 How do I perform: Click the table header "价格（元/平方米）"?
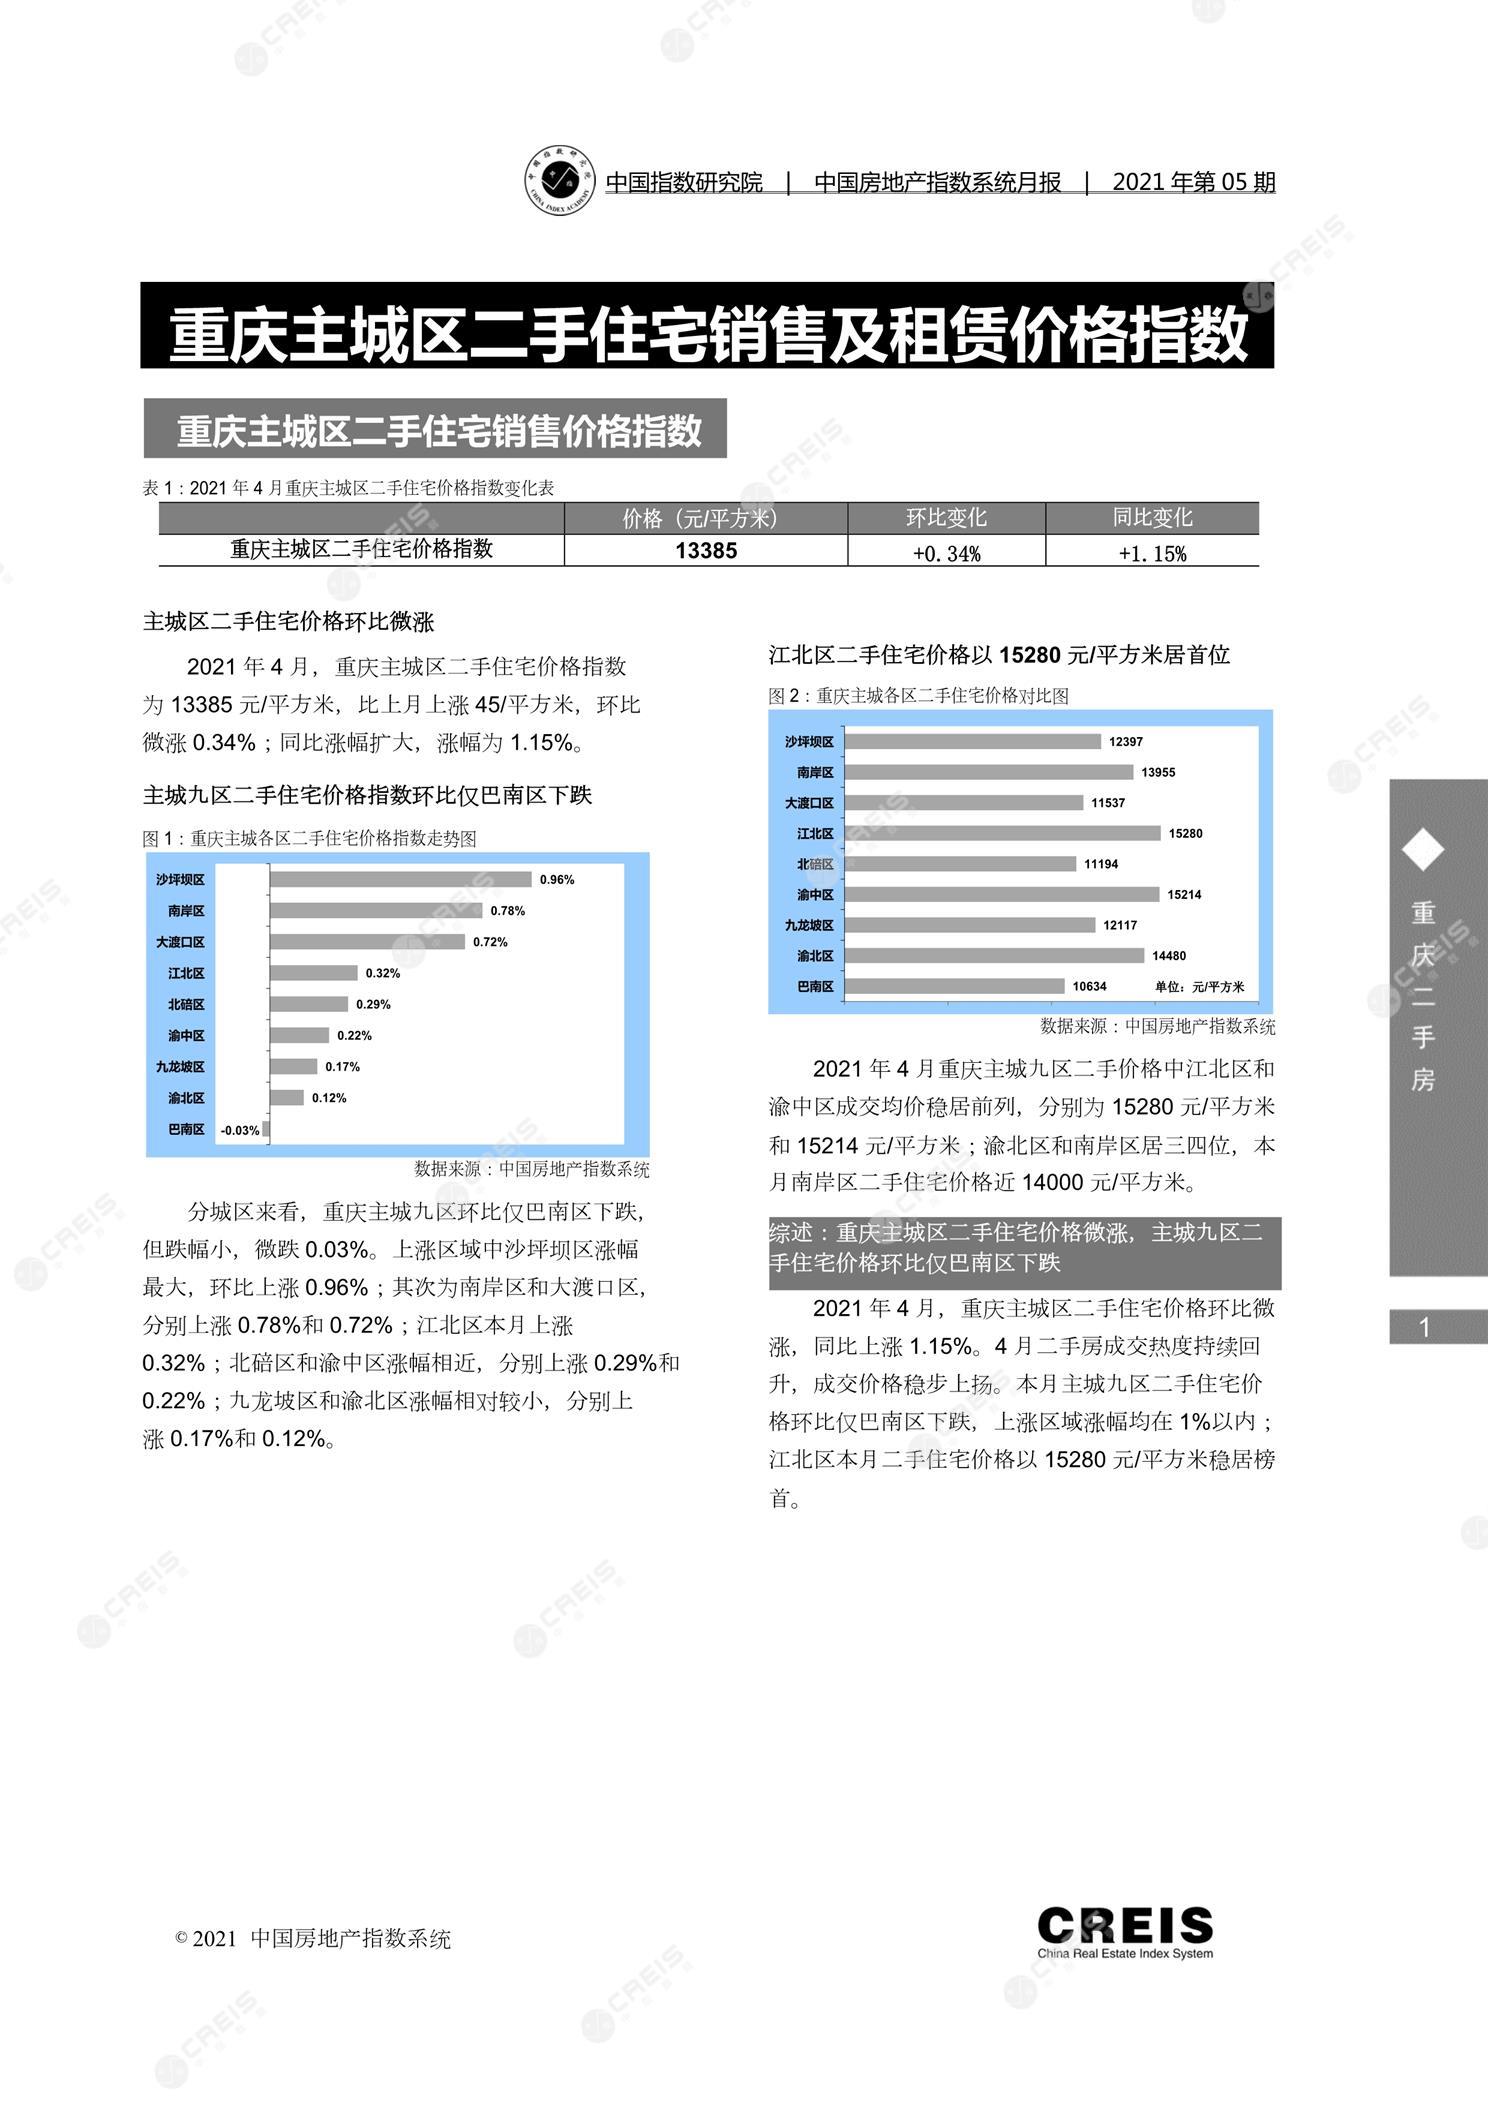pos(700,518)
